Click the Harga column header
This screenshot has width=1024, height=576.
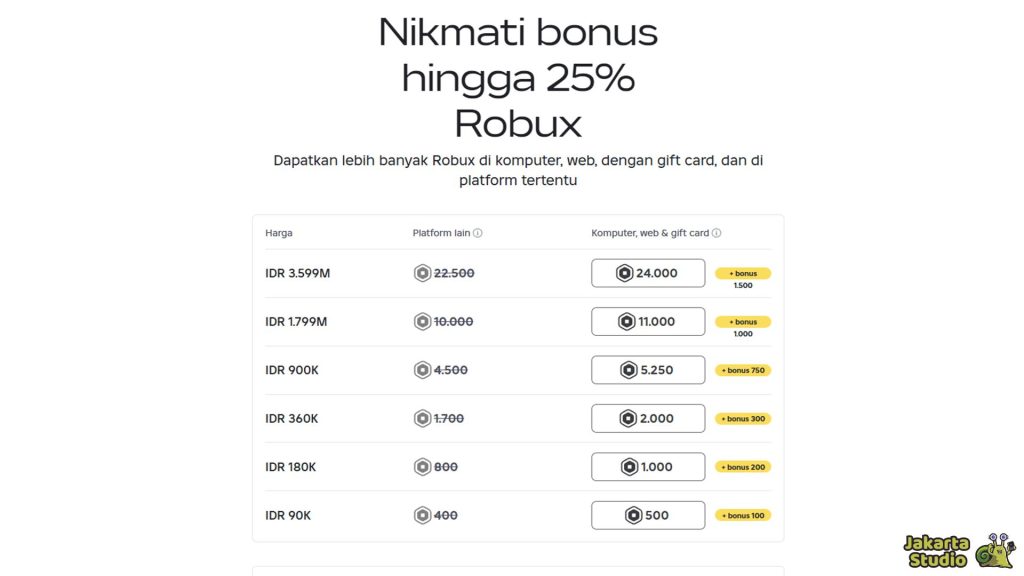pyautogui.click(x=278, y=232)
